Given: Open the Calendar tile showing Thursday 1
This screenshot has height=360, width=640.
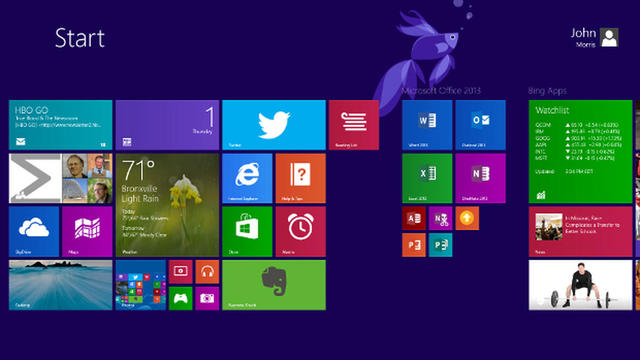Looking at the screenshot, I should coord(167,125).
